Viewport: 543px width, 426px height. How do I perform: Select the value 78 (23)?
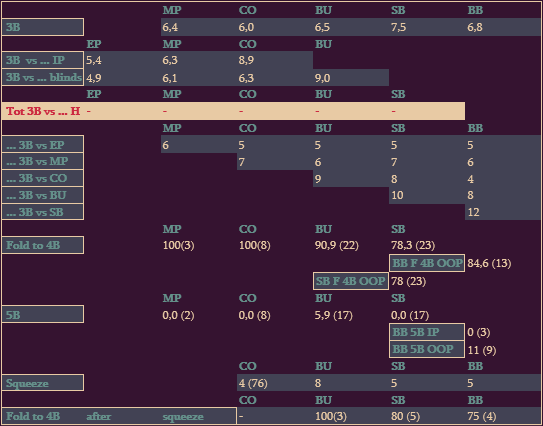coord(408,281)
